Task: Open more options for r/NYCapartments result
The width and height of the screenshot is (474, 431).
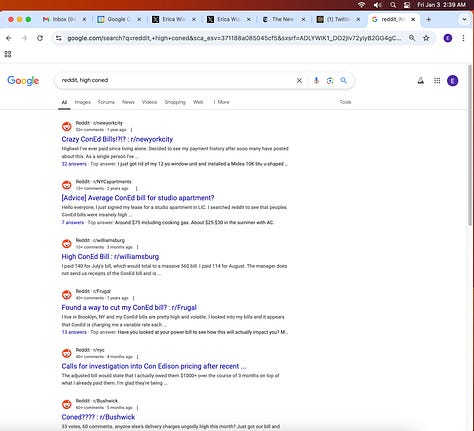Action: 136,188
